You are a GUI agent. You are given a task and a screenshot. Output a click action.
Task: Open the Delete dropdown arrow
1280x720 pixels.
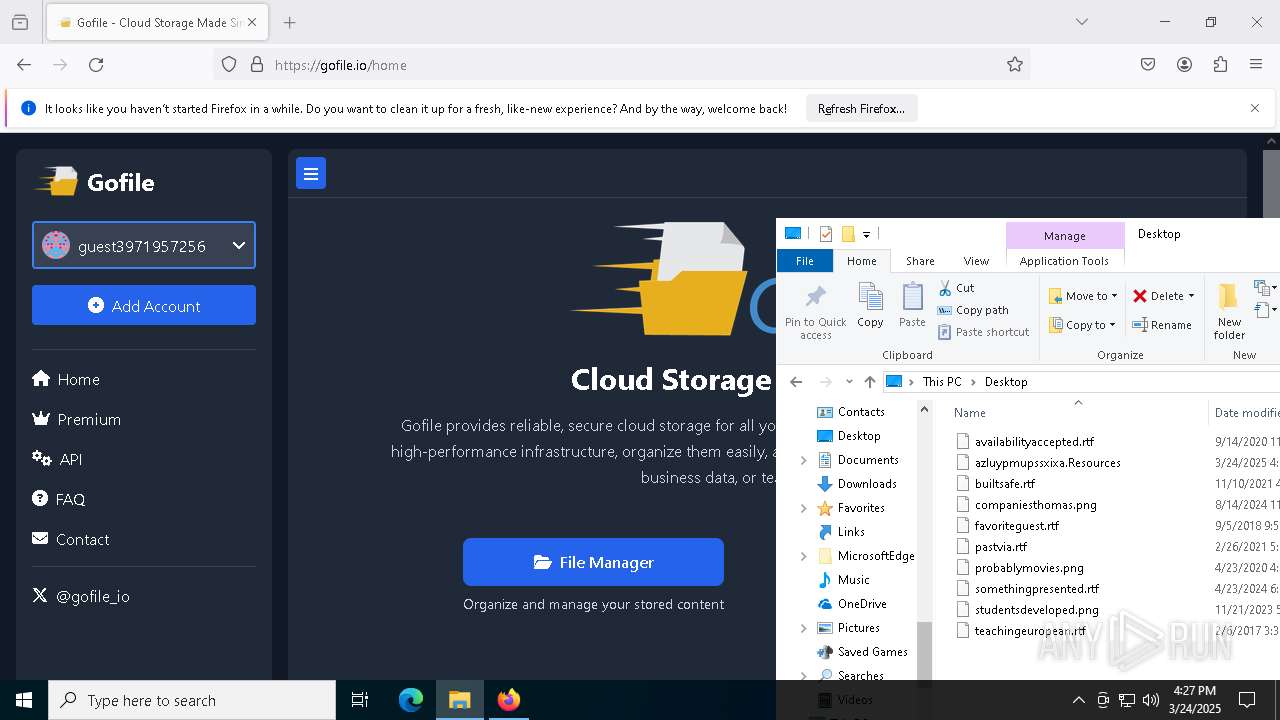[1191, 296]
